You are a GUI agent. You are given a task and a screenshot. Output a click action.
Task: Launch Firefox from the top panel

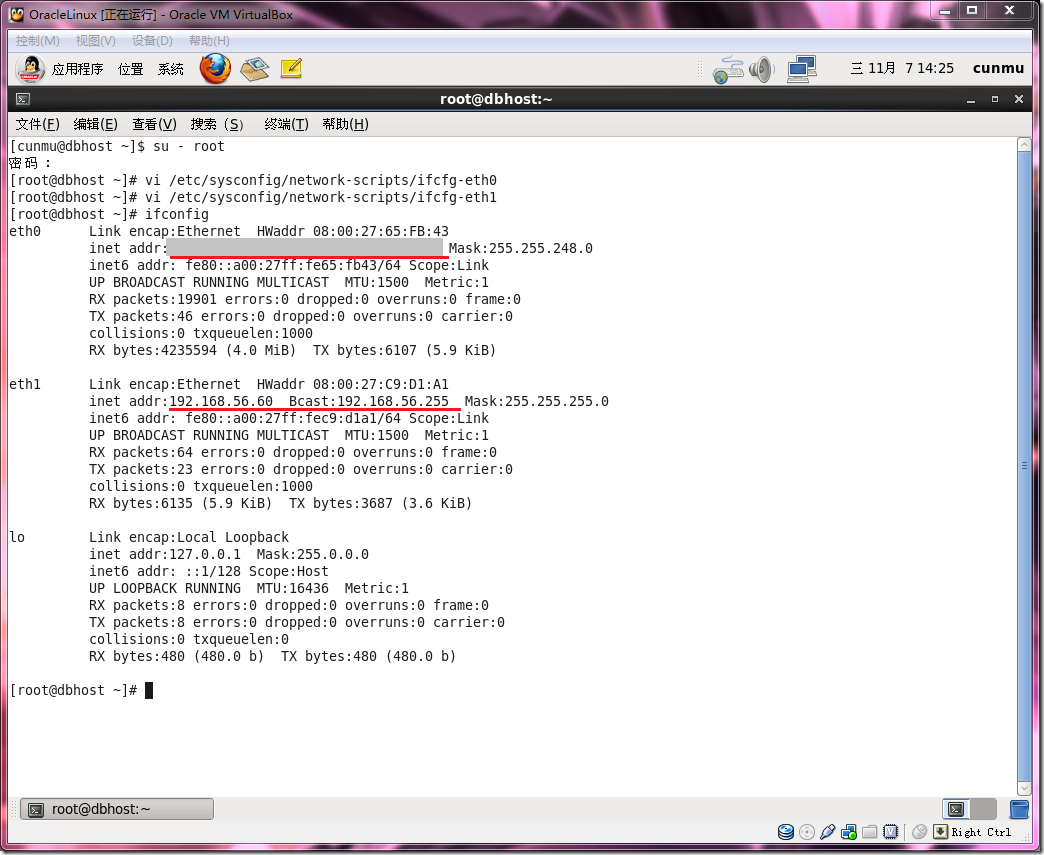[215, 69]
